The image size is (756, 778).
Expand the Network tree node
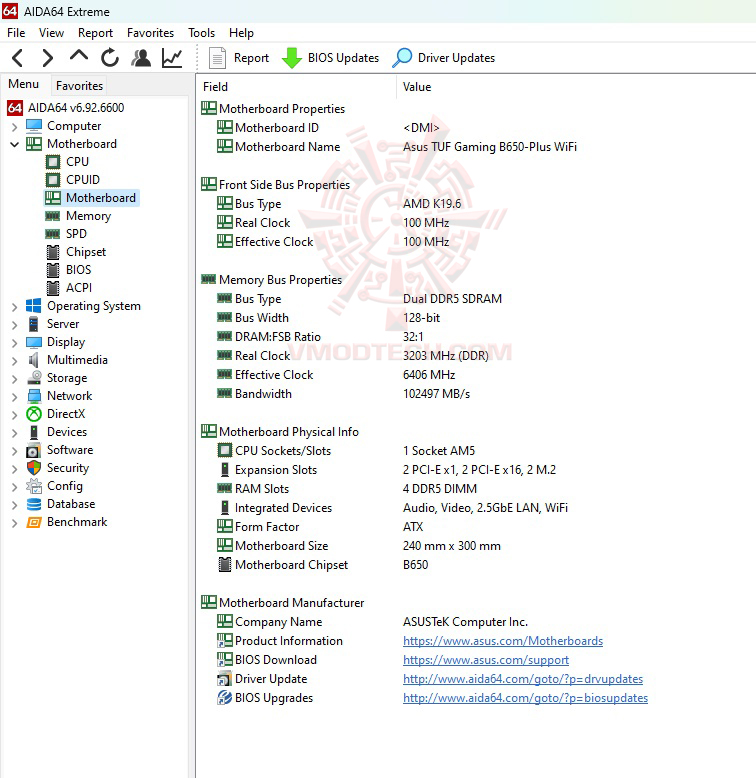click(x=14, y=396)
